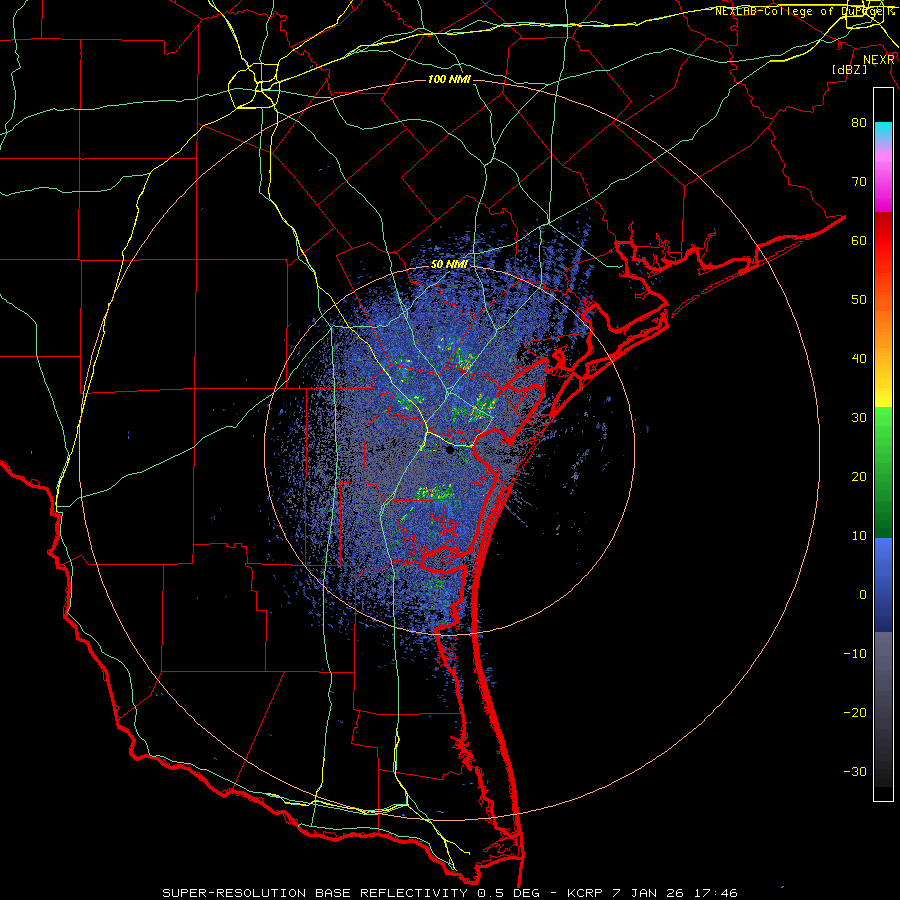Click the 50 NMI range ring label

coord(449,265)
